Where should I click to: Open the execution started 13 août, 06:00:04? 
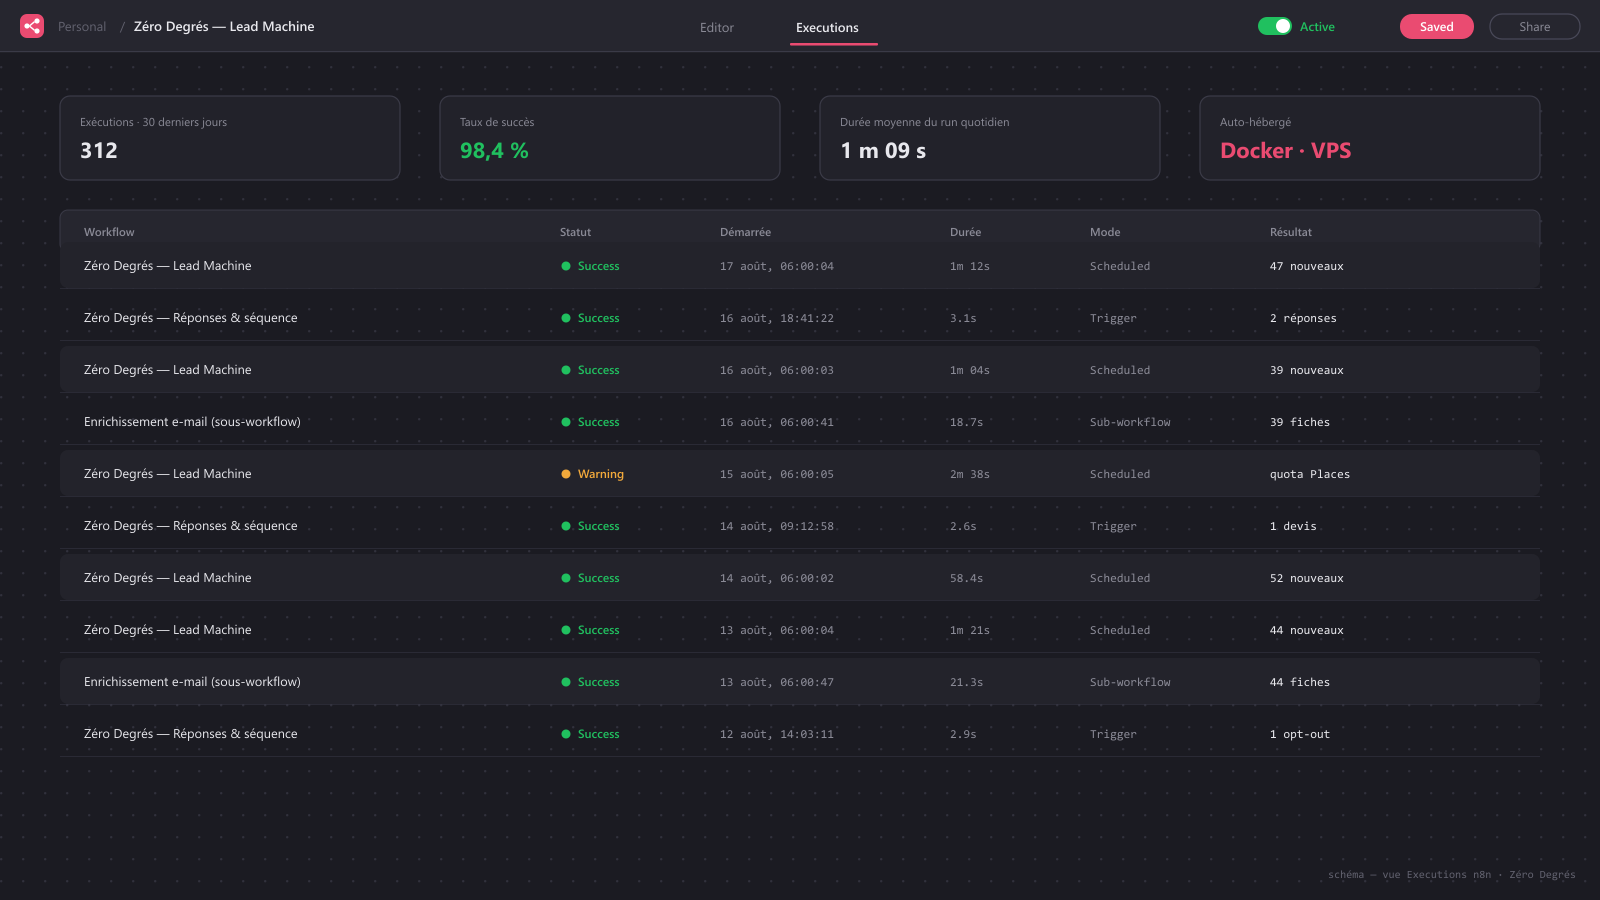click(x=800, y=630)
